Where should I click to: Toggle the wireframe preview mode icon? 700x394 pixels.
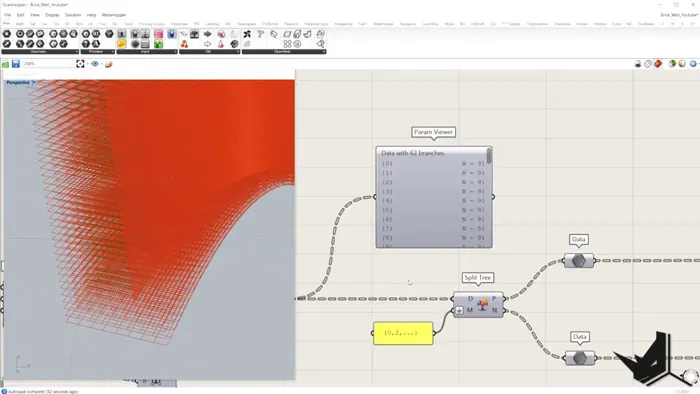click(x=648, y=64)
